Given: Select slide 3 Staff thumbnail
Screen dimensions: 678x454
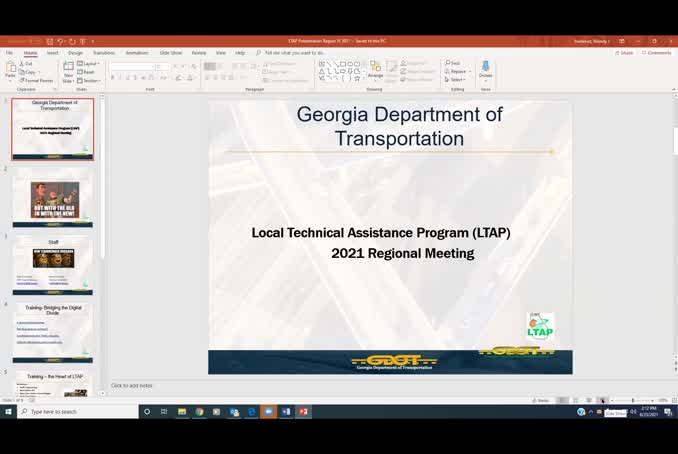Looking at the screenshot, I should click(x=53, y=265).
